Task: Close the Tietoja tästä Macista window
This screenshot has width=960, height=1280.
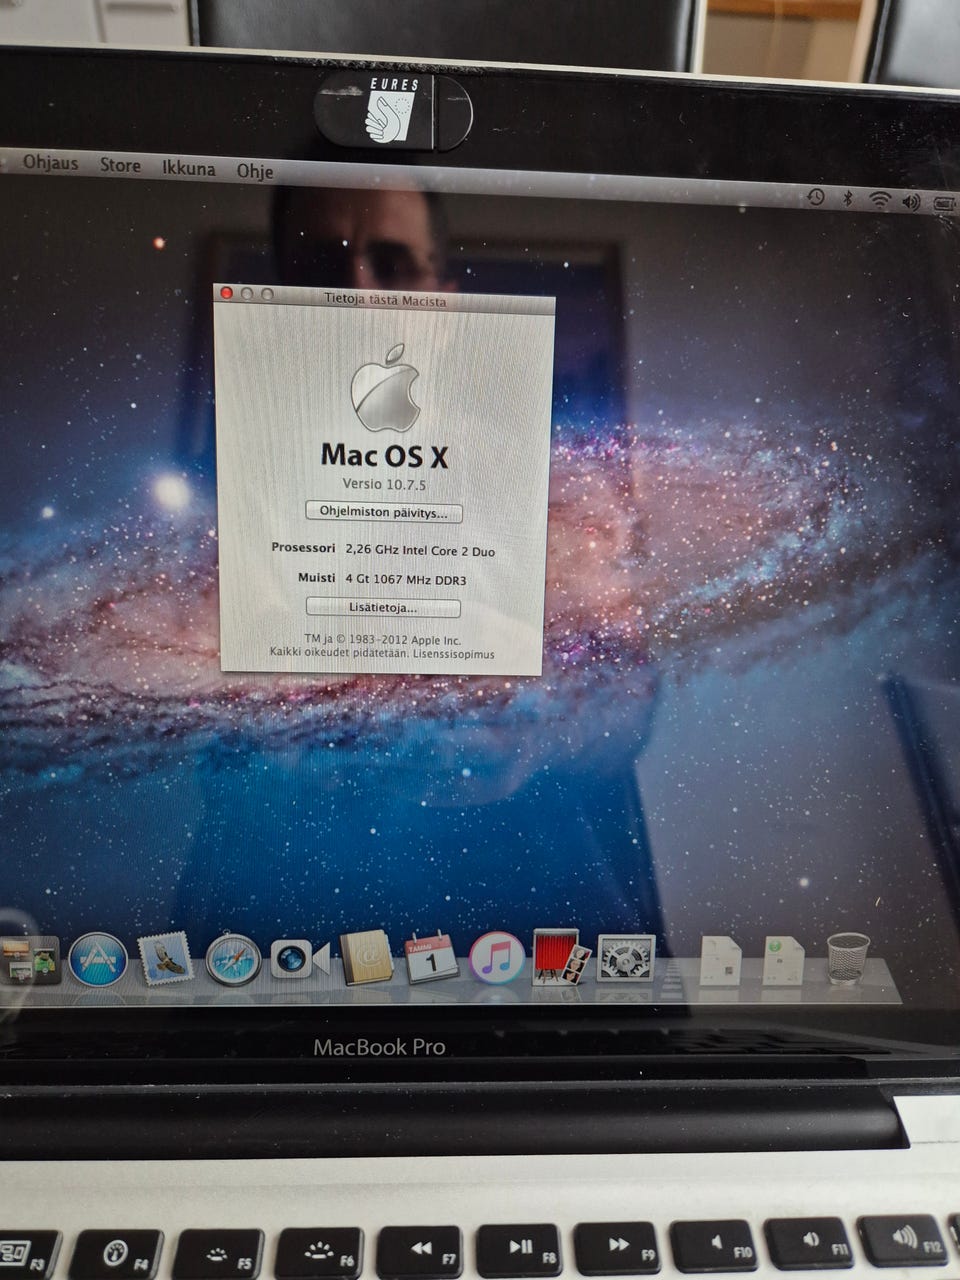Action: (x=227, y=293)
